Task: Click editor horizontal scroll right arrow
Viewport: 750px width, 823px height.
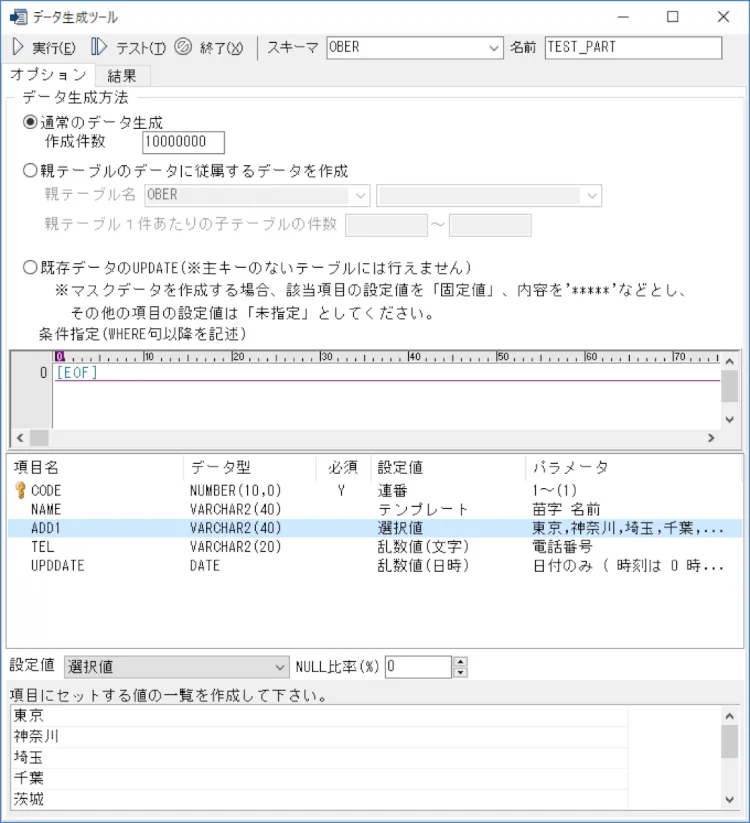Action: coord(711,437)
